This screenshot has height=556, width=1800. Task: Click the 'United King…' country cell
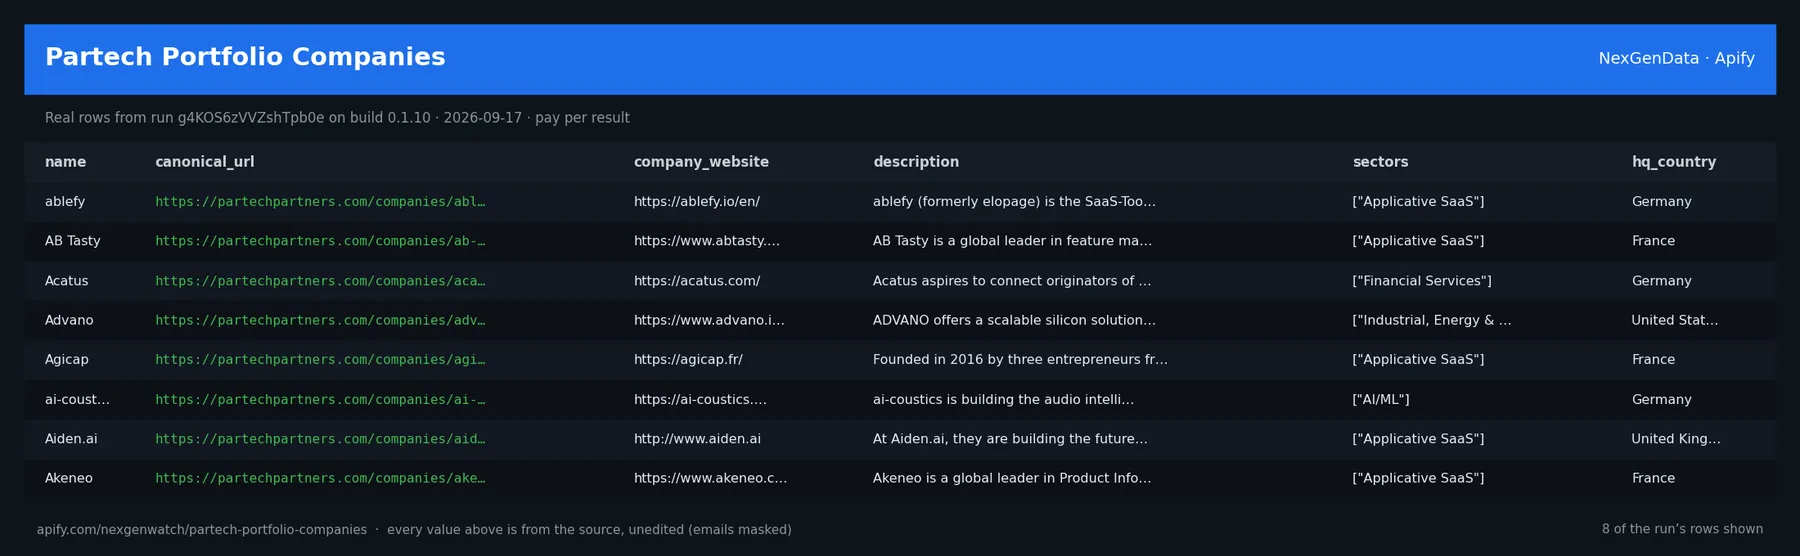point(1676,439)
